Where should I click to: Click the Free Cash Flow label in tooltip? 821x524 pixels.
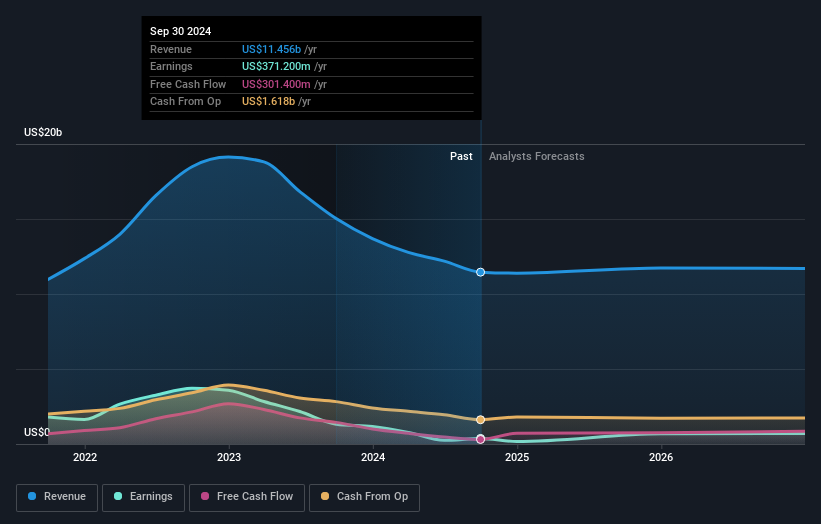(188, 84)
